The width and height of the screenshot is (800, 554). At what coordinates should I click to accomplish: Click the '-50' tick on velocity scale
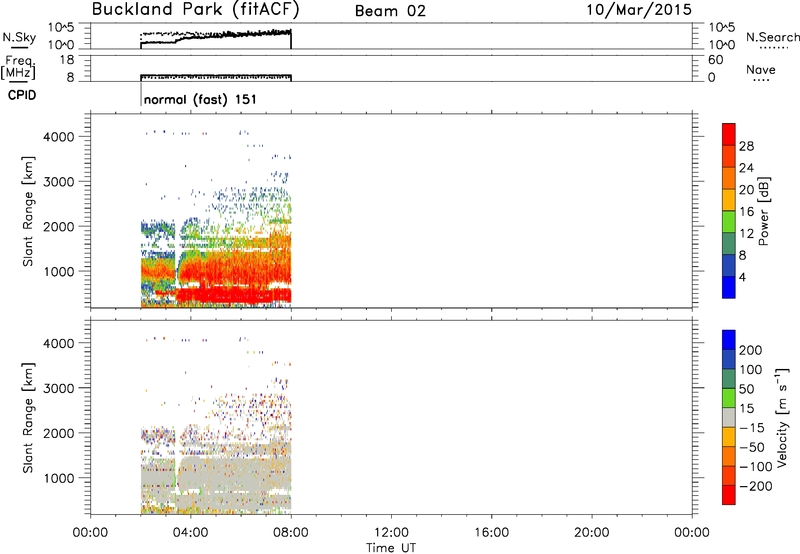click(x=752, y=447)
